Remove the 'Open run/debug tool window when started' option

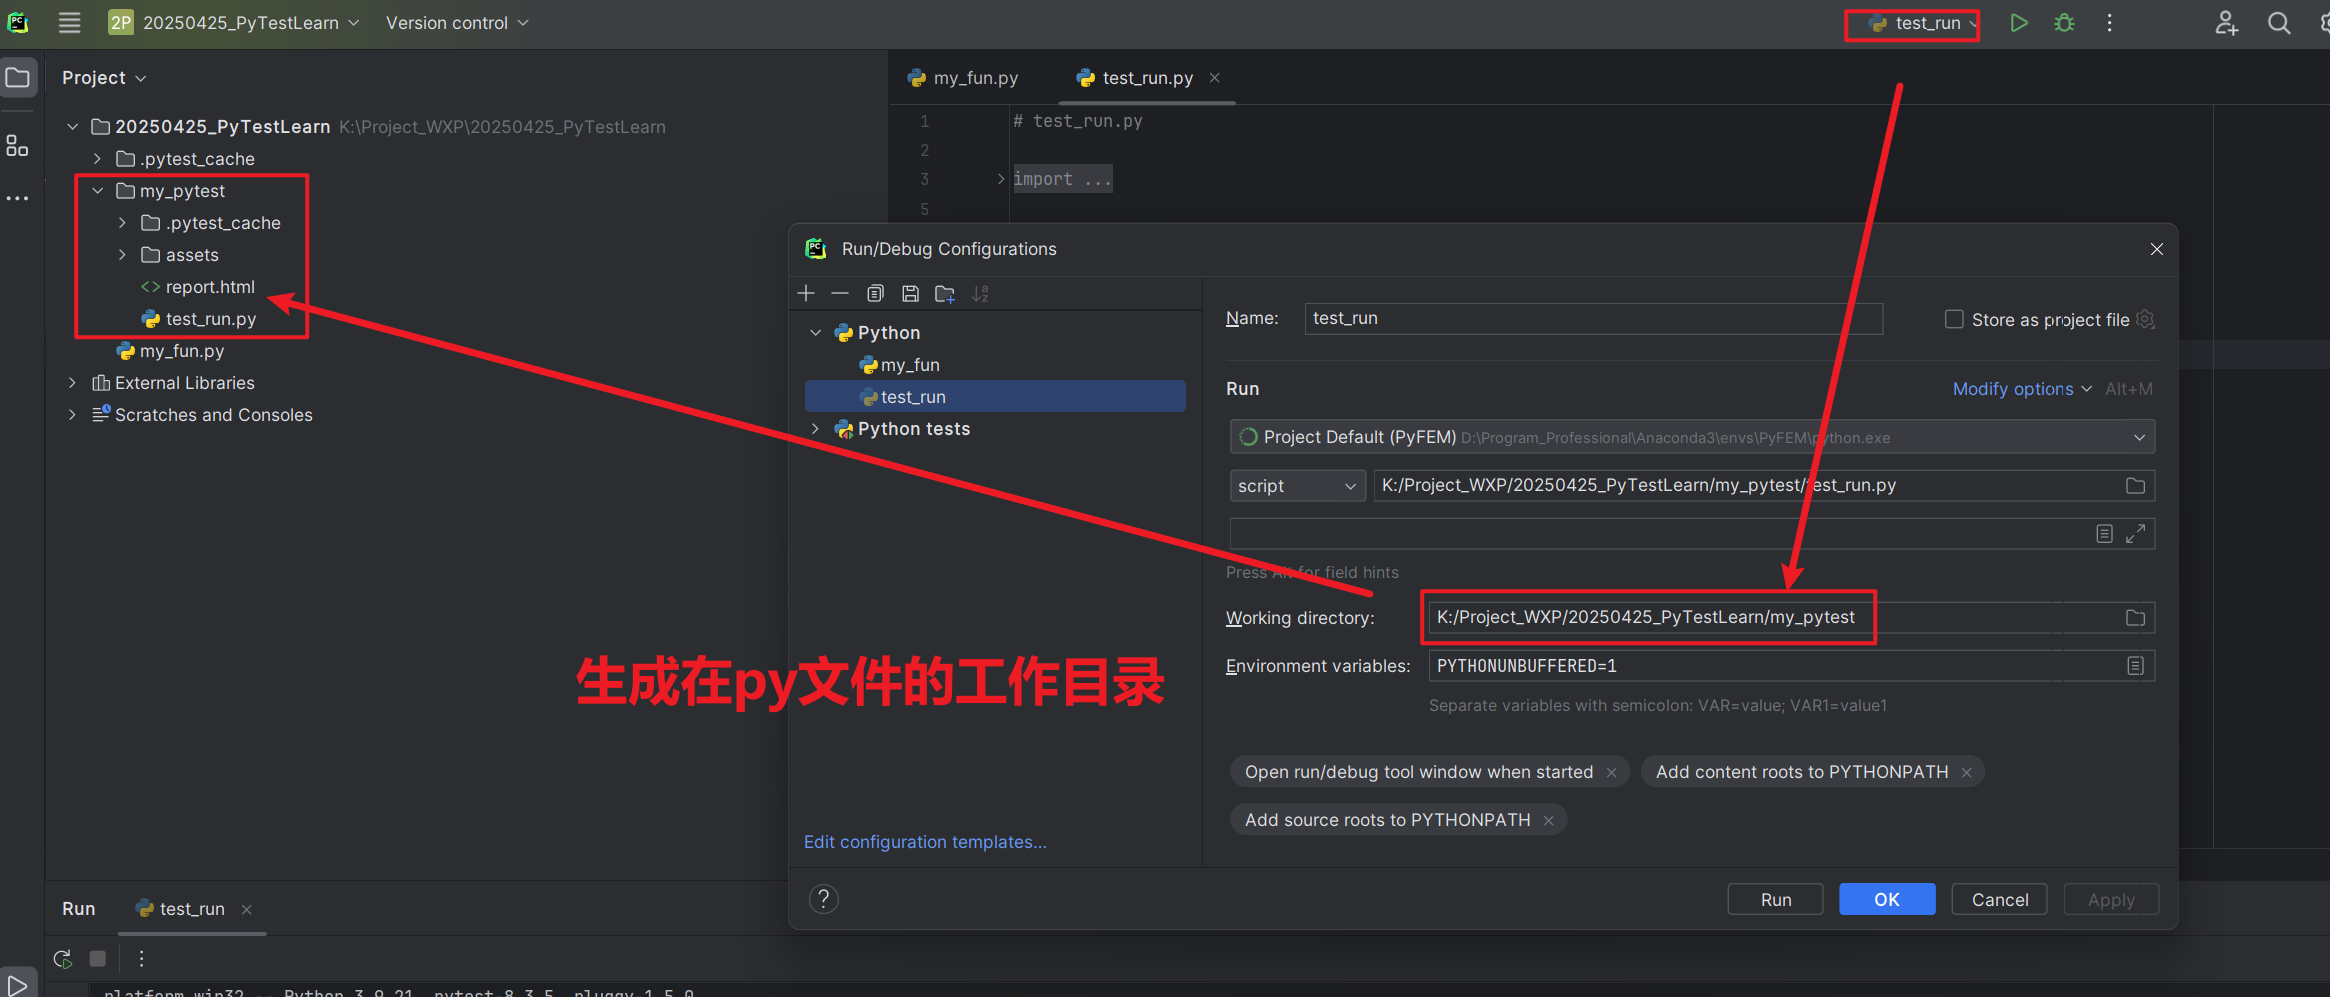click(1611, 772)
